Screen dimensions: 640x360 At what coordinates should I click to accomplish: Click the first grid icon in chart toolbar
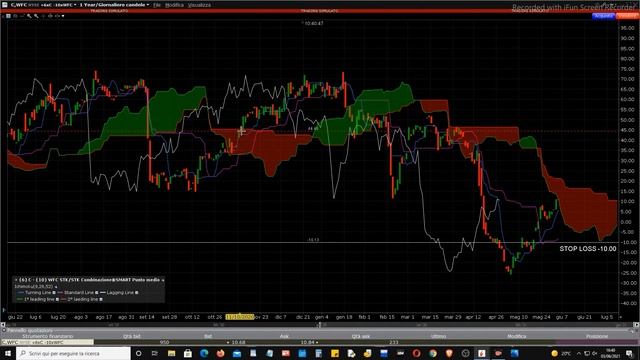(x=8, y=16)
